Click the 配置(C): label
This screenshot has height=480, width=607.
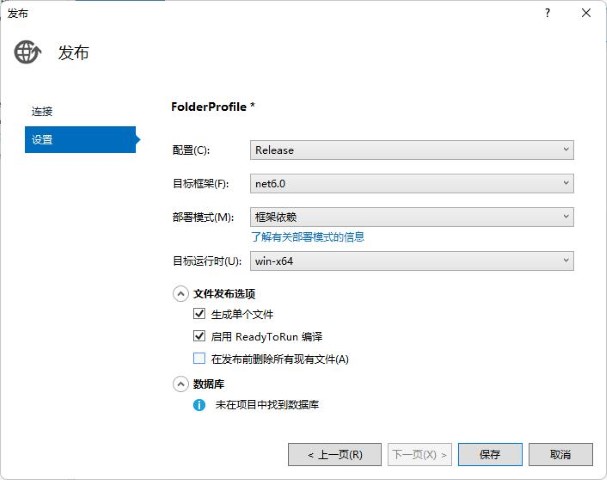[x=191, y=150]
